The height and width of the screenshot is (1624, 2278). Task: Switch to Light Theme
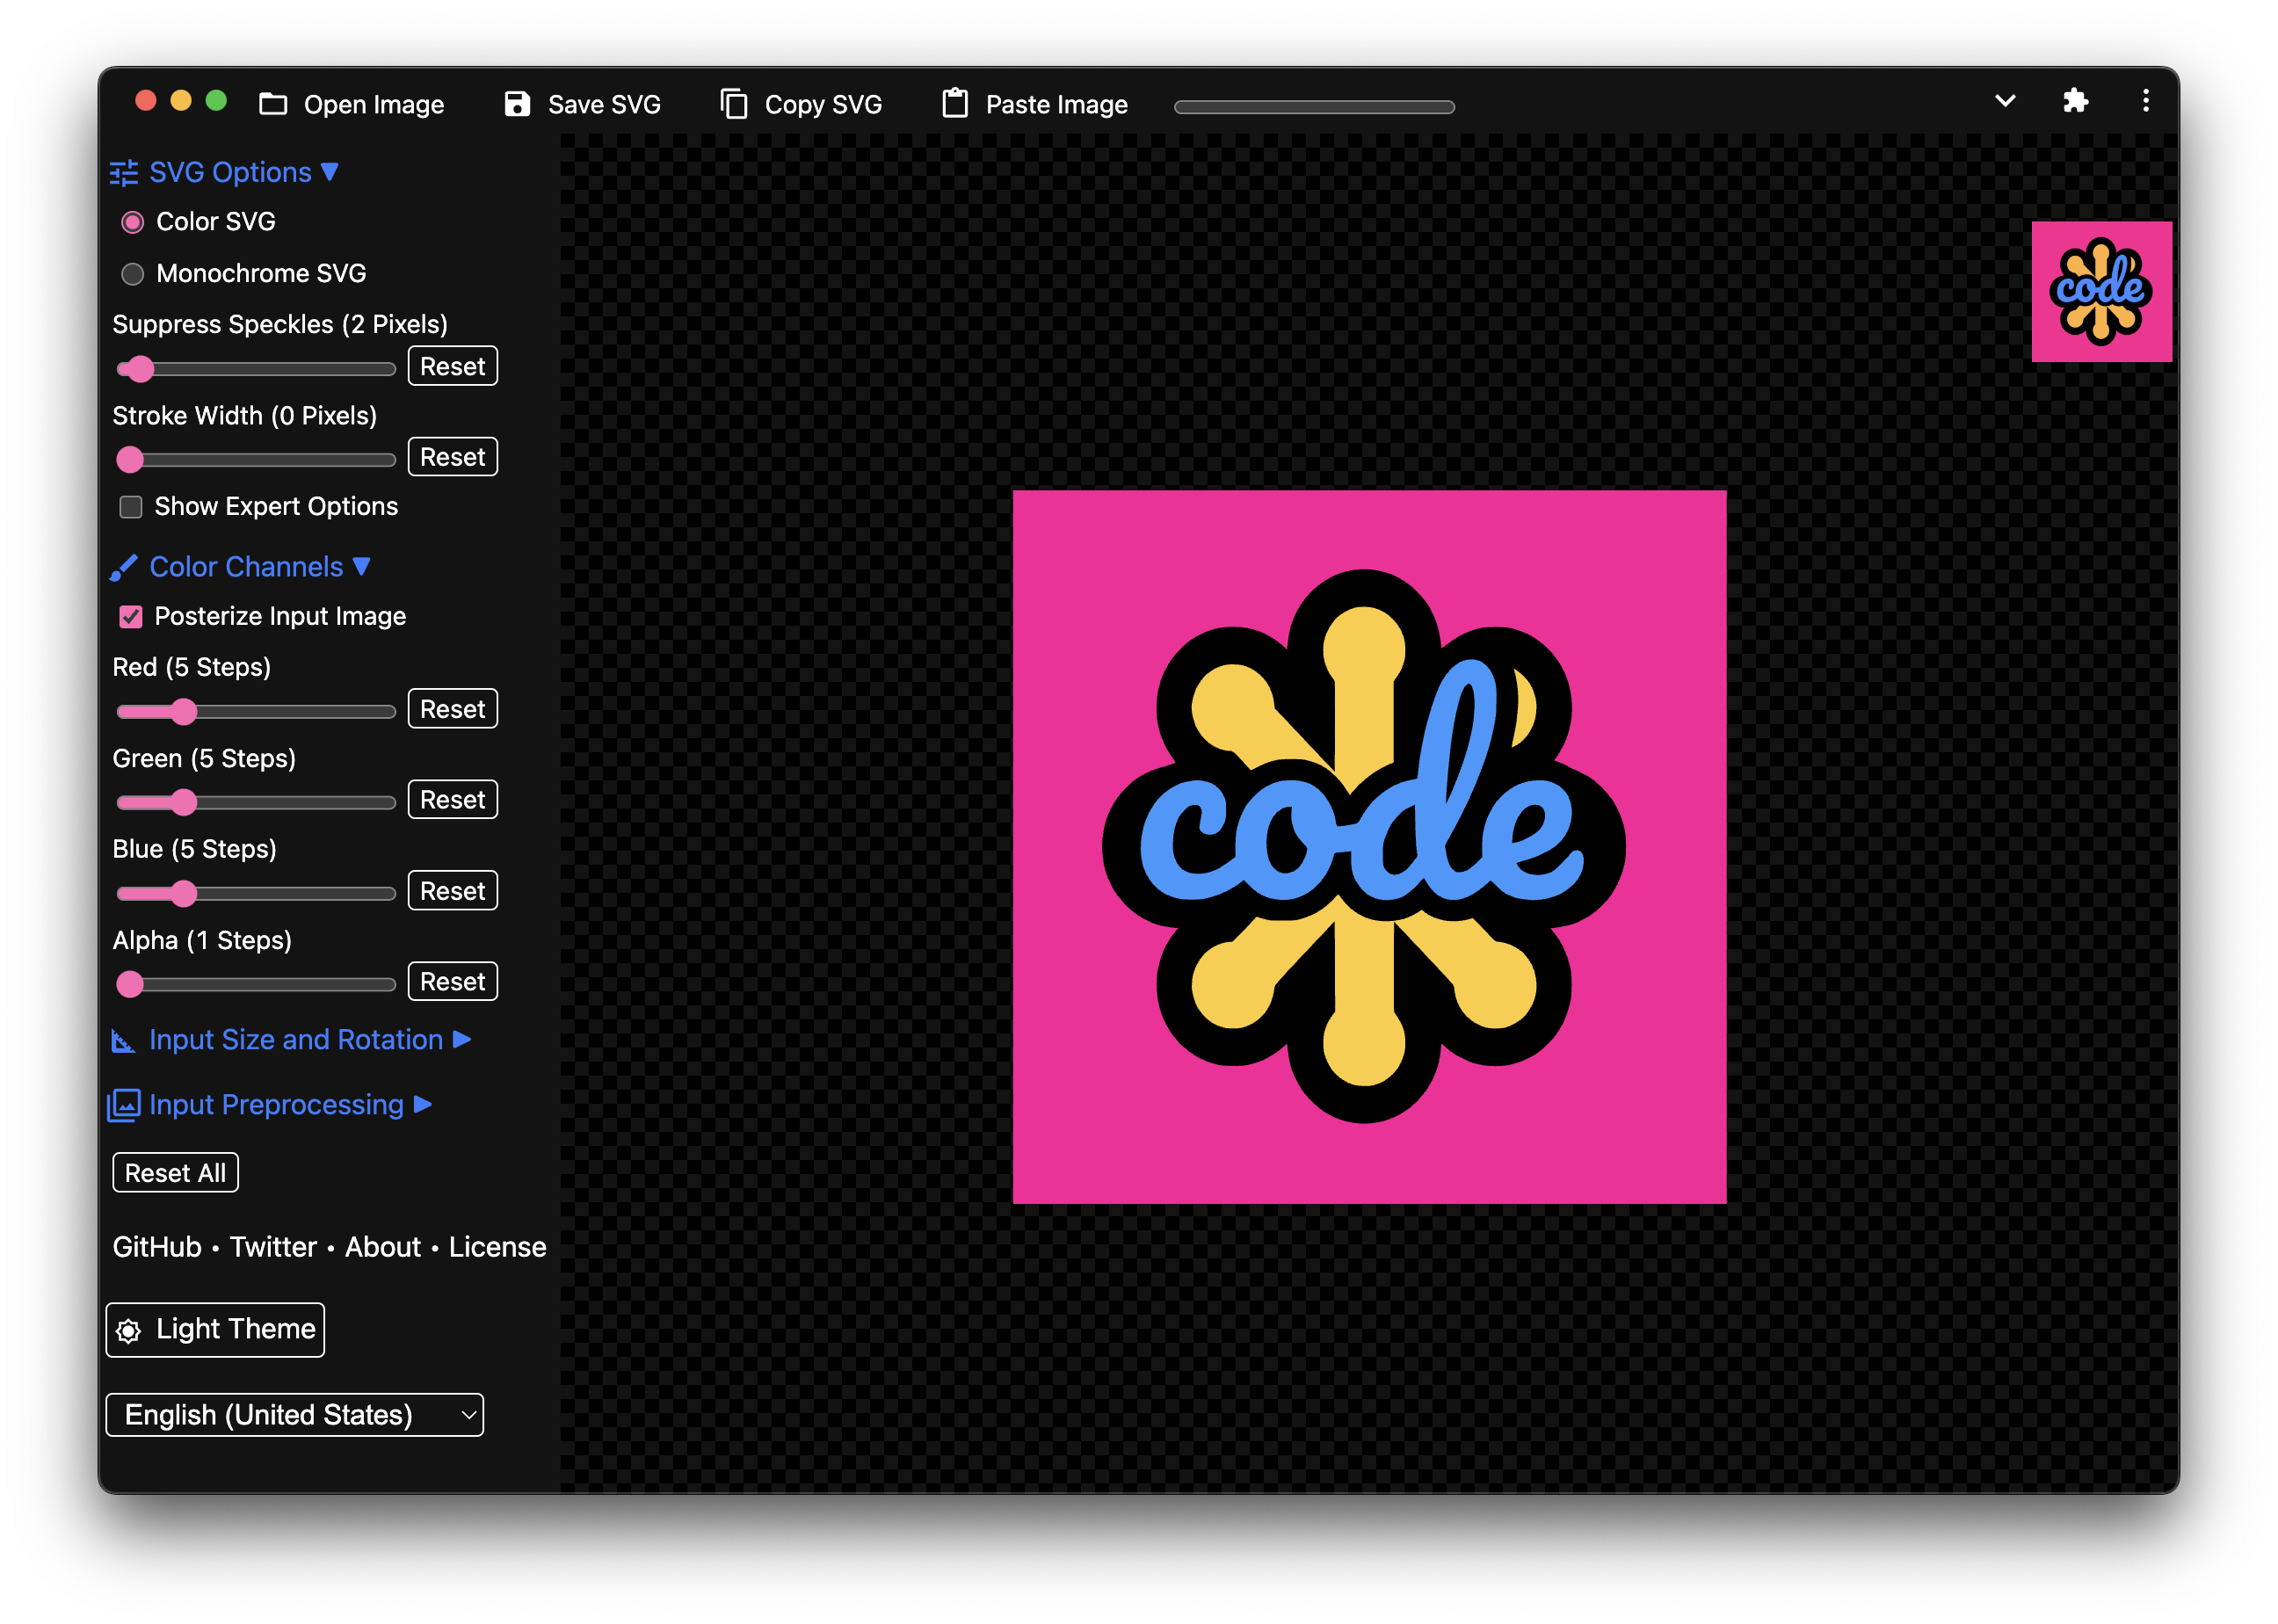pyautogui.click(x=215, y=1329)
